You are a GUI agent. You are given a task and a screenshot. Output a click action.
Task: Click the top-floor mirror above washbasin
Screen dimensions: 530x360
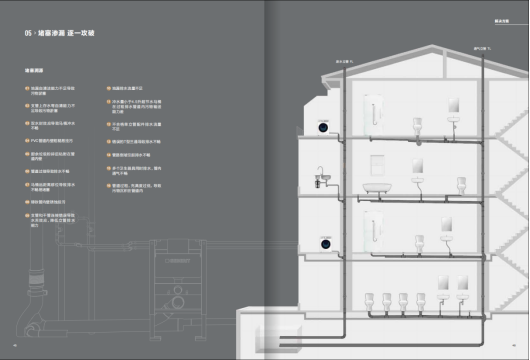tap(453, 105)
